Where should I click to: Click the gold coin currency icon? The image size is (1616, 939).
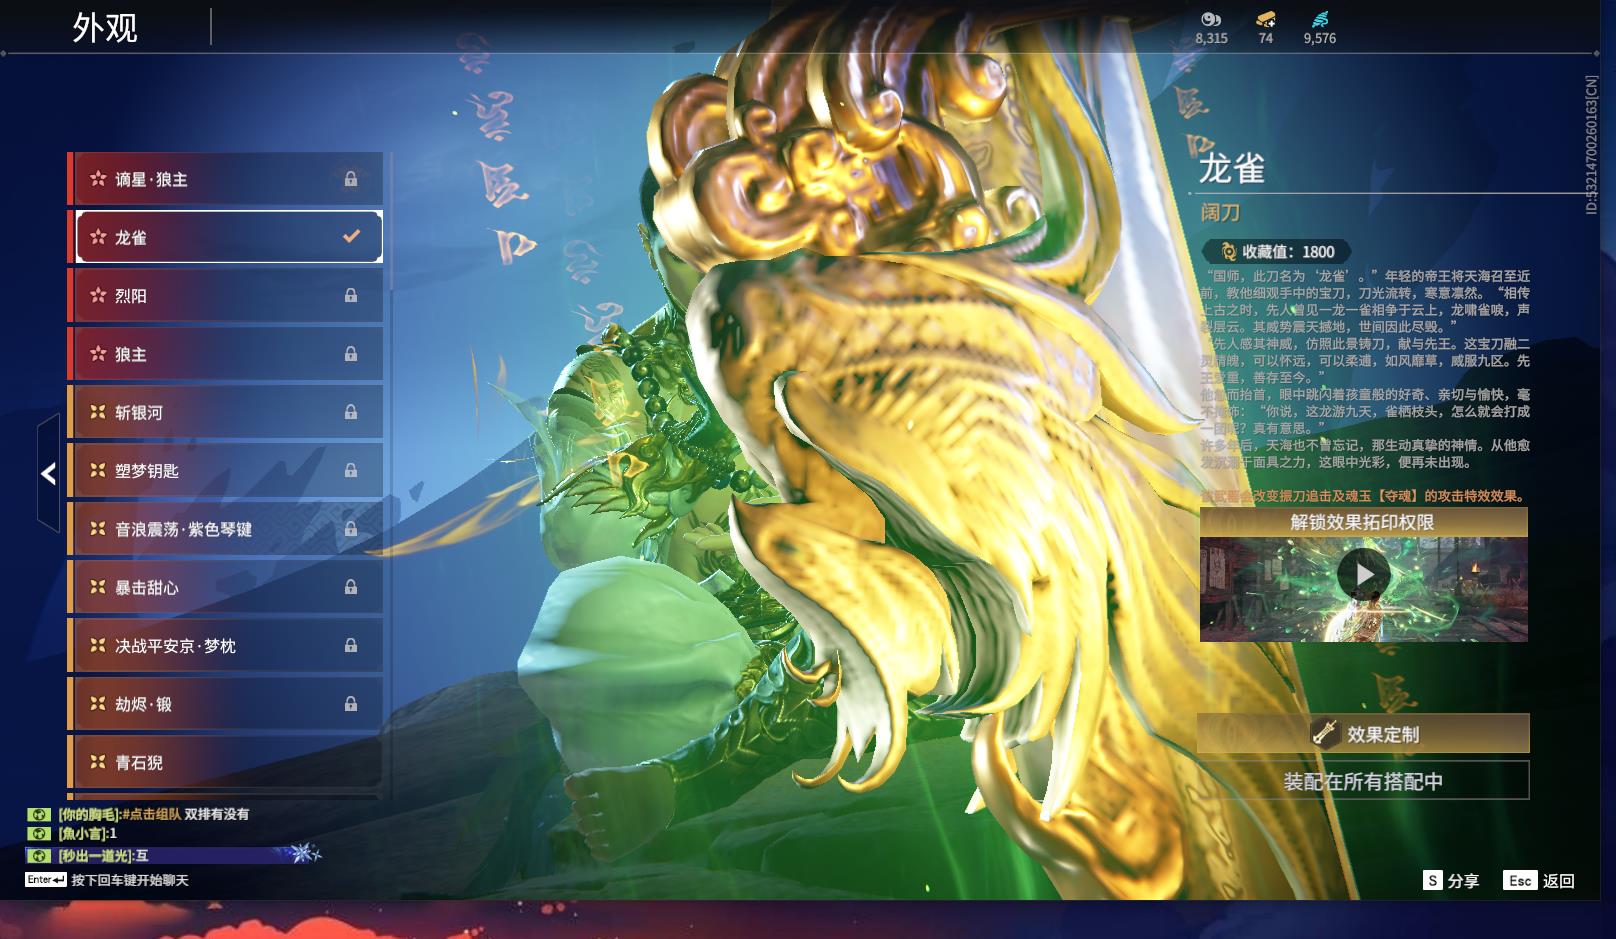coord(1211,19)
